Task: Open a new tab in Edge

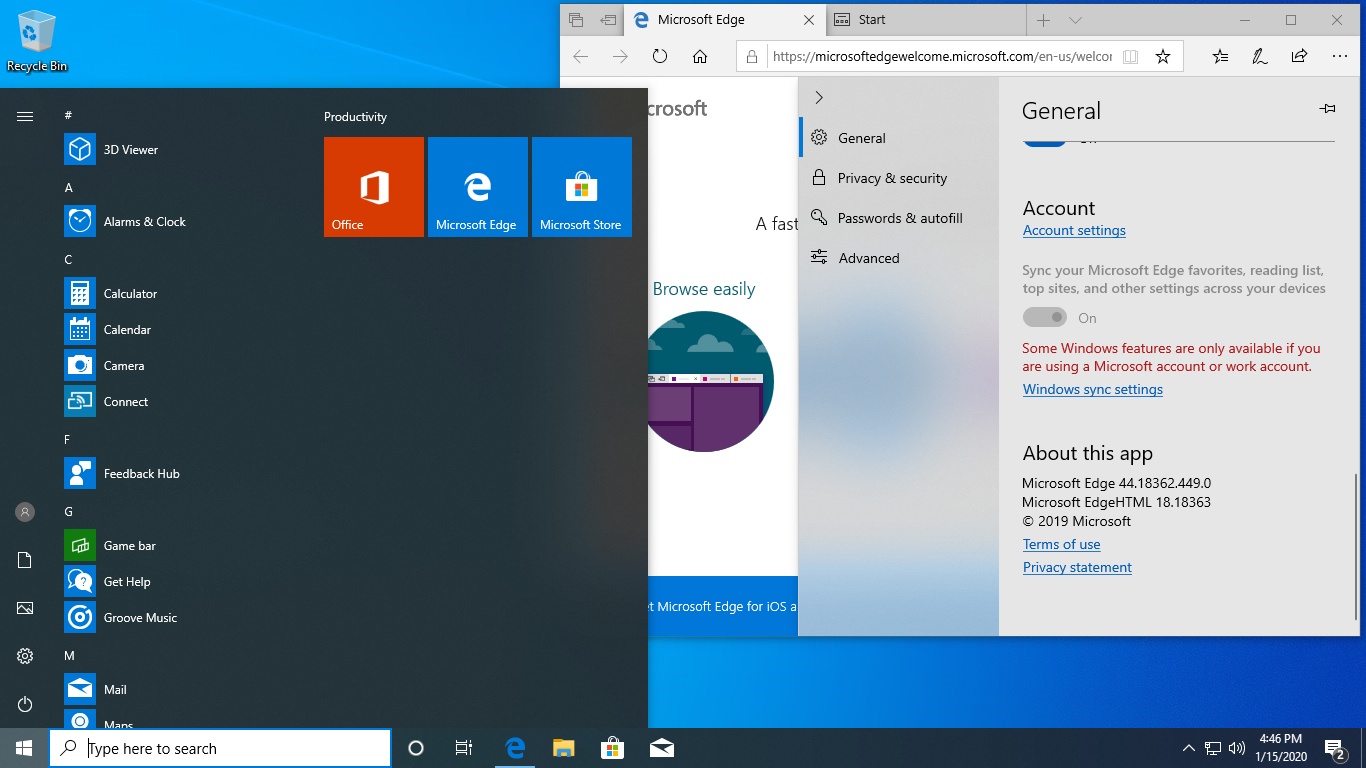Action: [x=1043, y=20]
